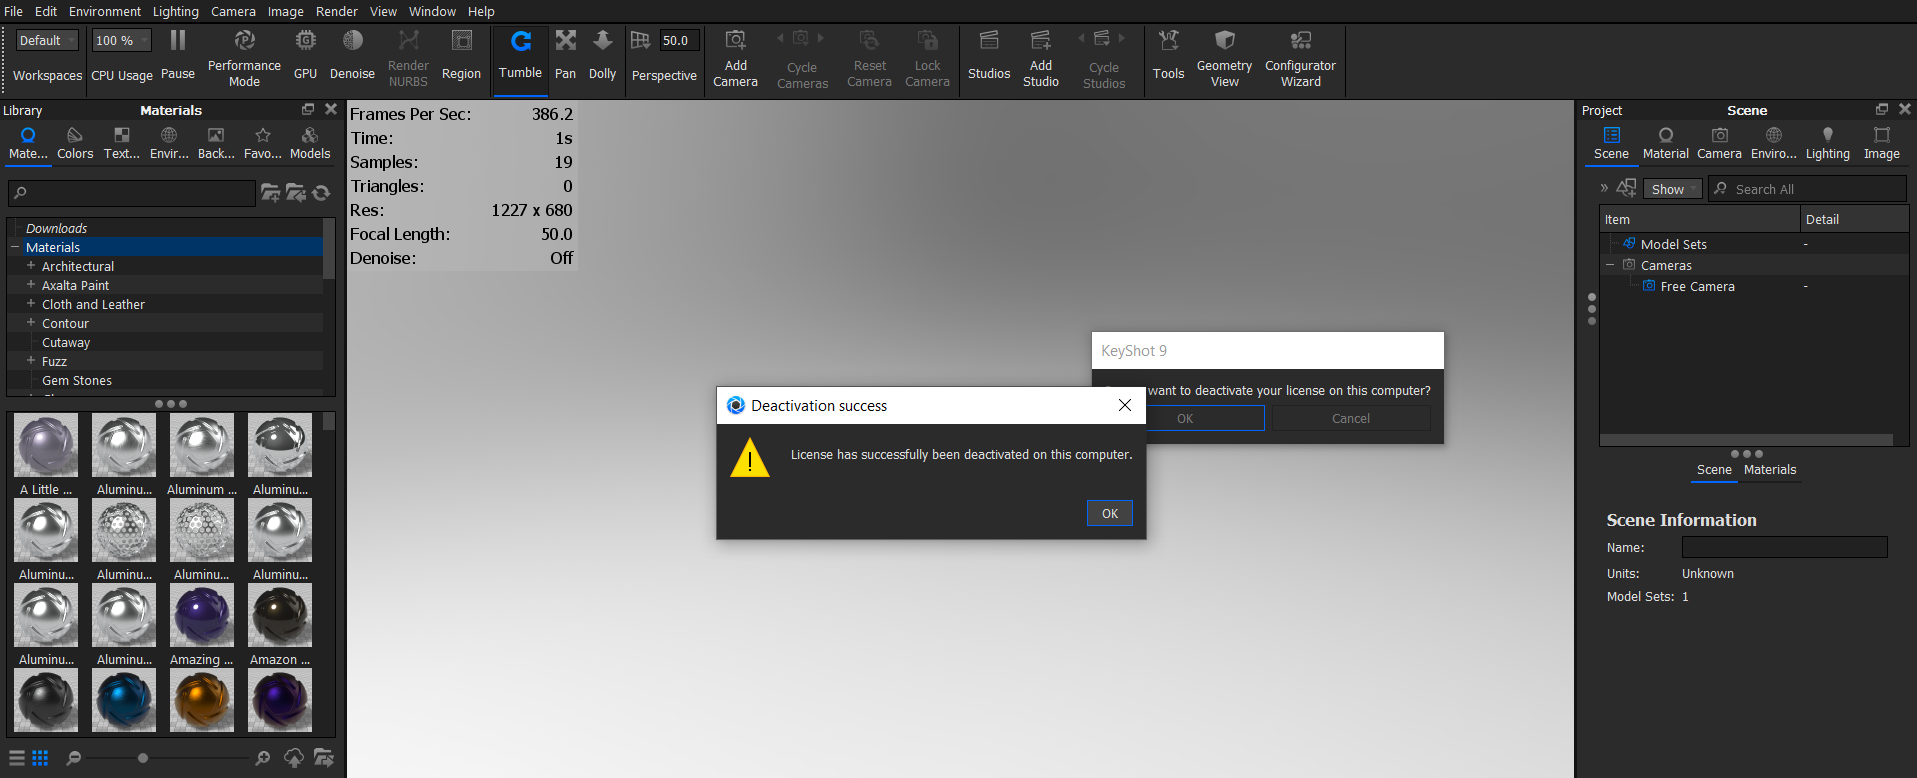Open the Colors library tab
1917x778 pixels.
75,144
